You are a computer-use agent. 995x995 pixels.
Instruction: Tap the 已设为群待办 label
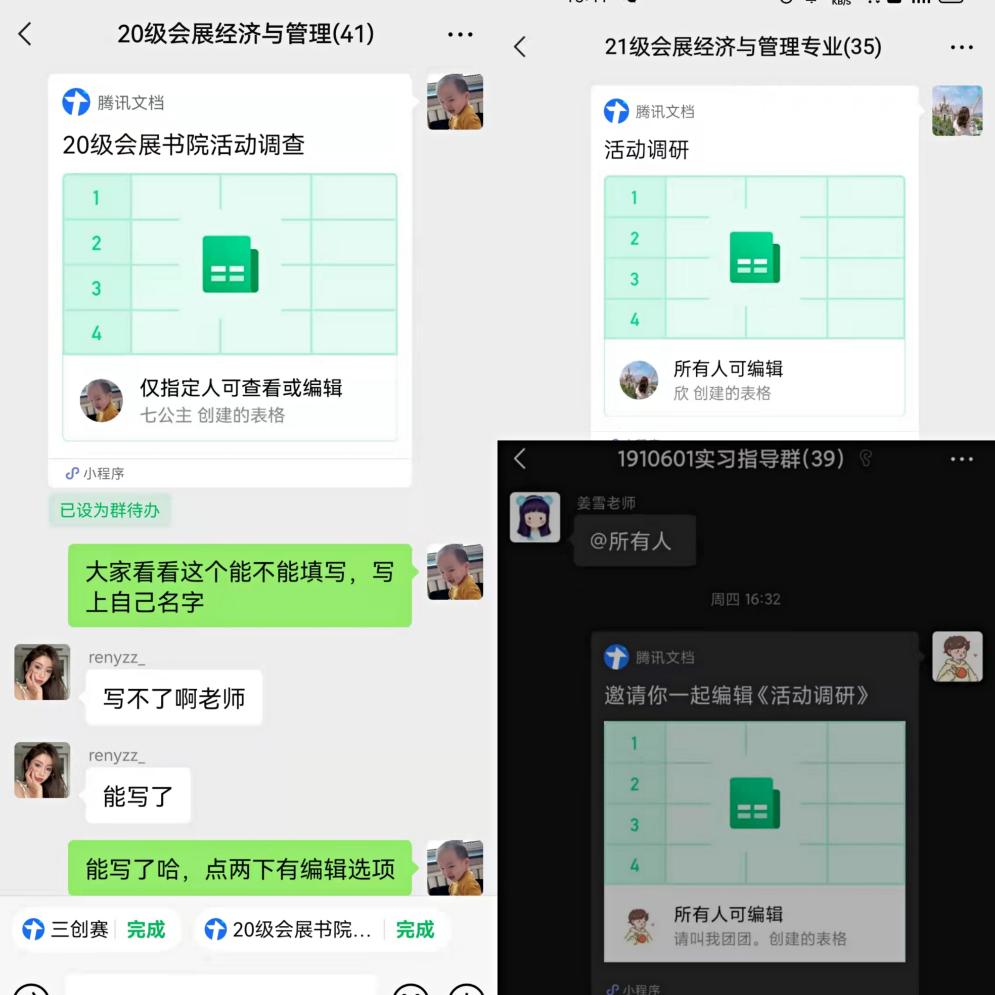[110, 510]
